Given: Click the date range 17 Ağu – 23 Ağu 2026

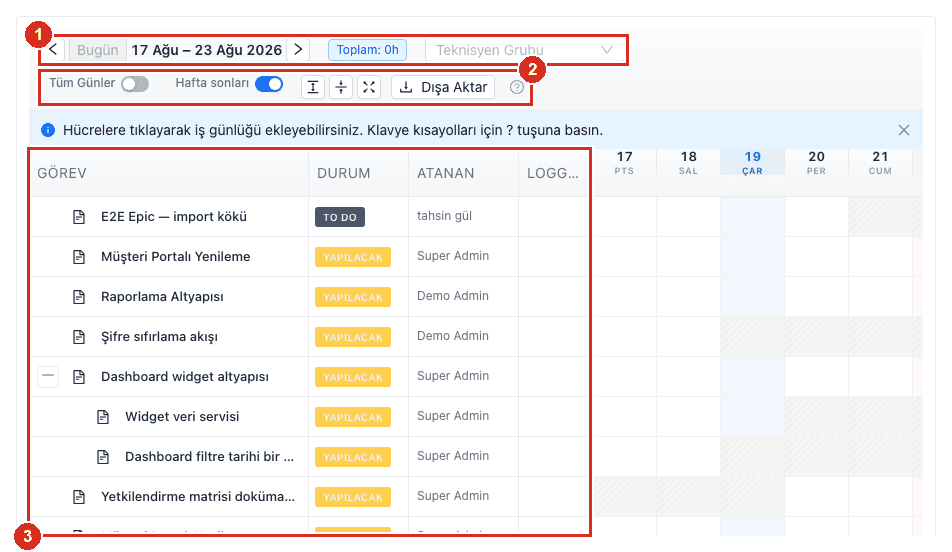Looking at the screenshot, I should tap(206, 50).
